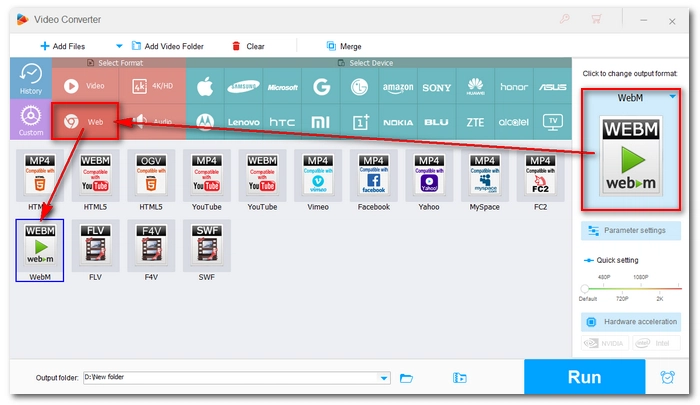Select the 4K/HD format category
The image size is (700, 405).
coord(152,86)
